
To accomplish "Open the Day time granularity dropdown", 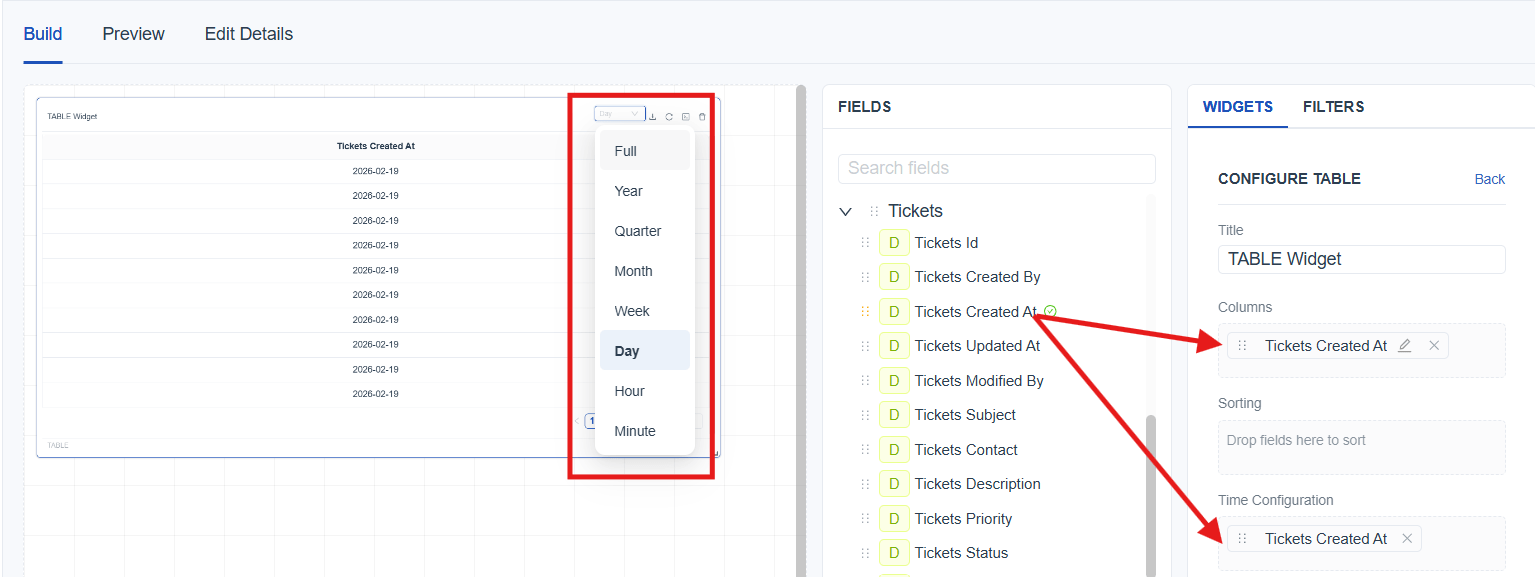I will [x=619, y=114].
